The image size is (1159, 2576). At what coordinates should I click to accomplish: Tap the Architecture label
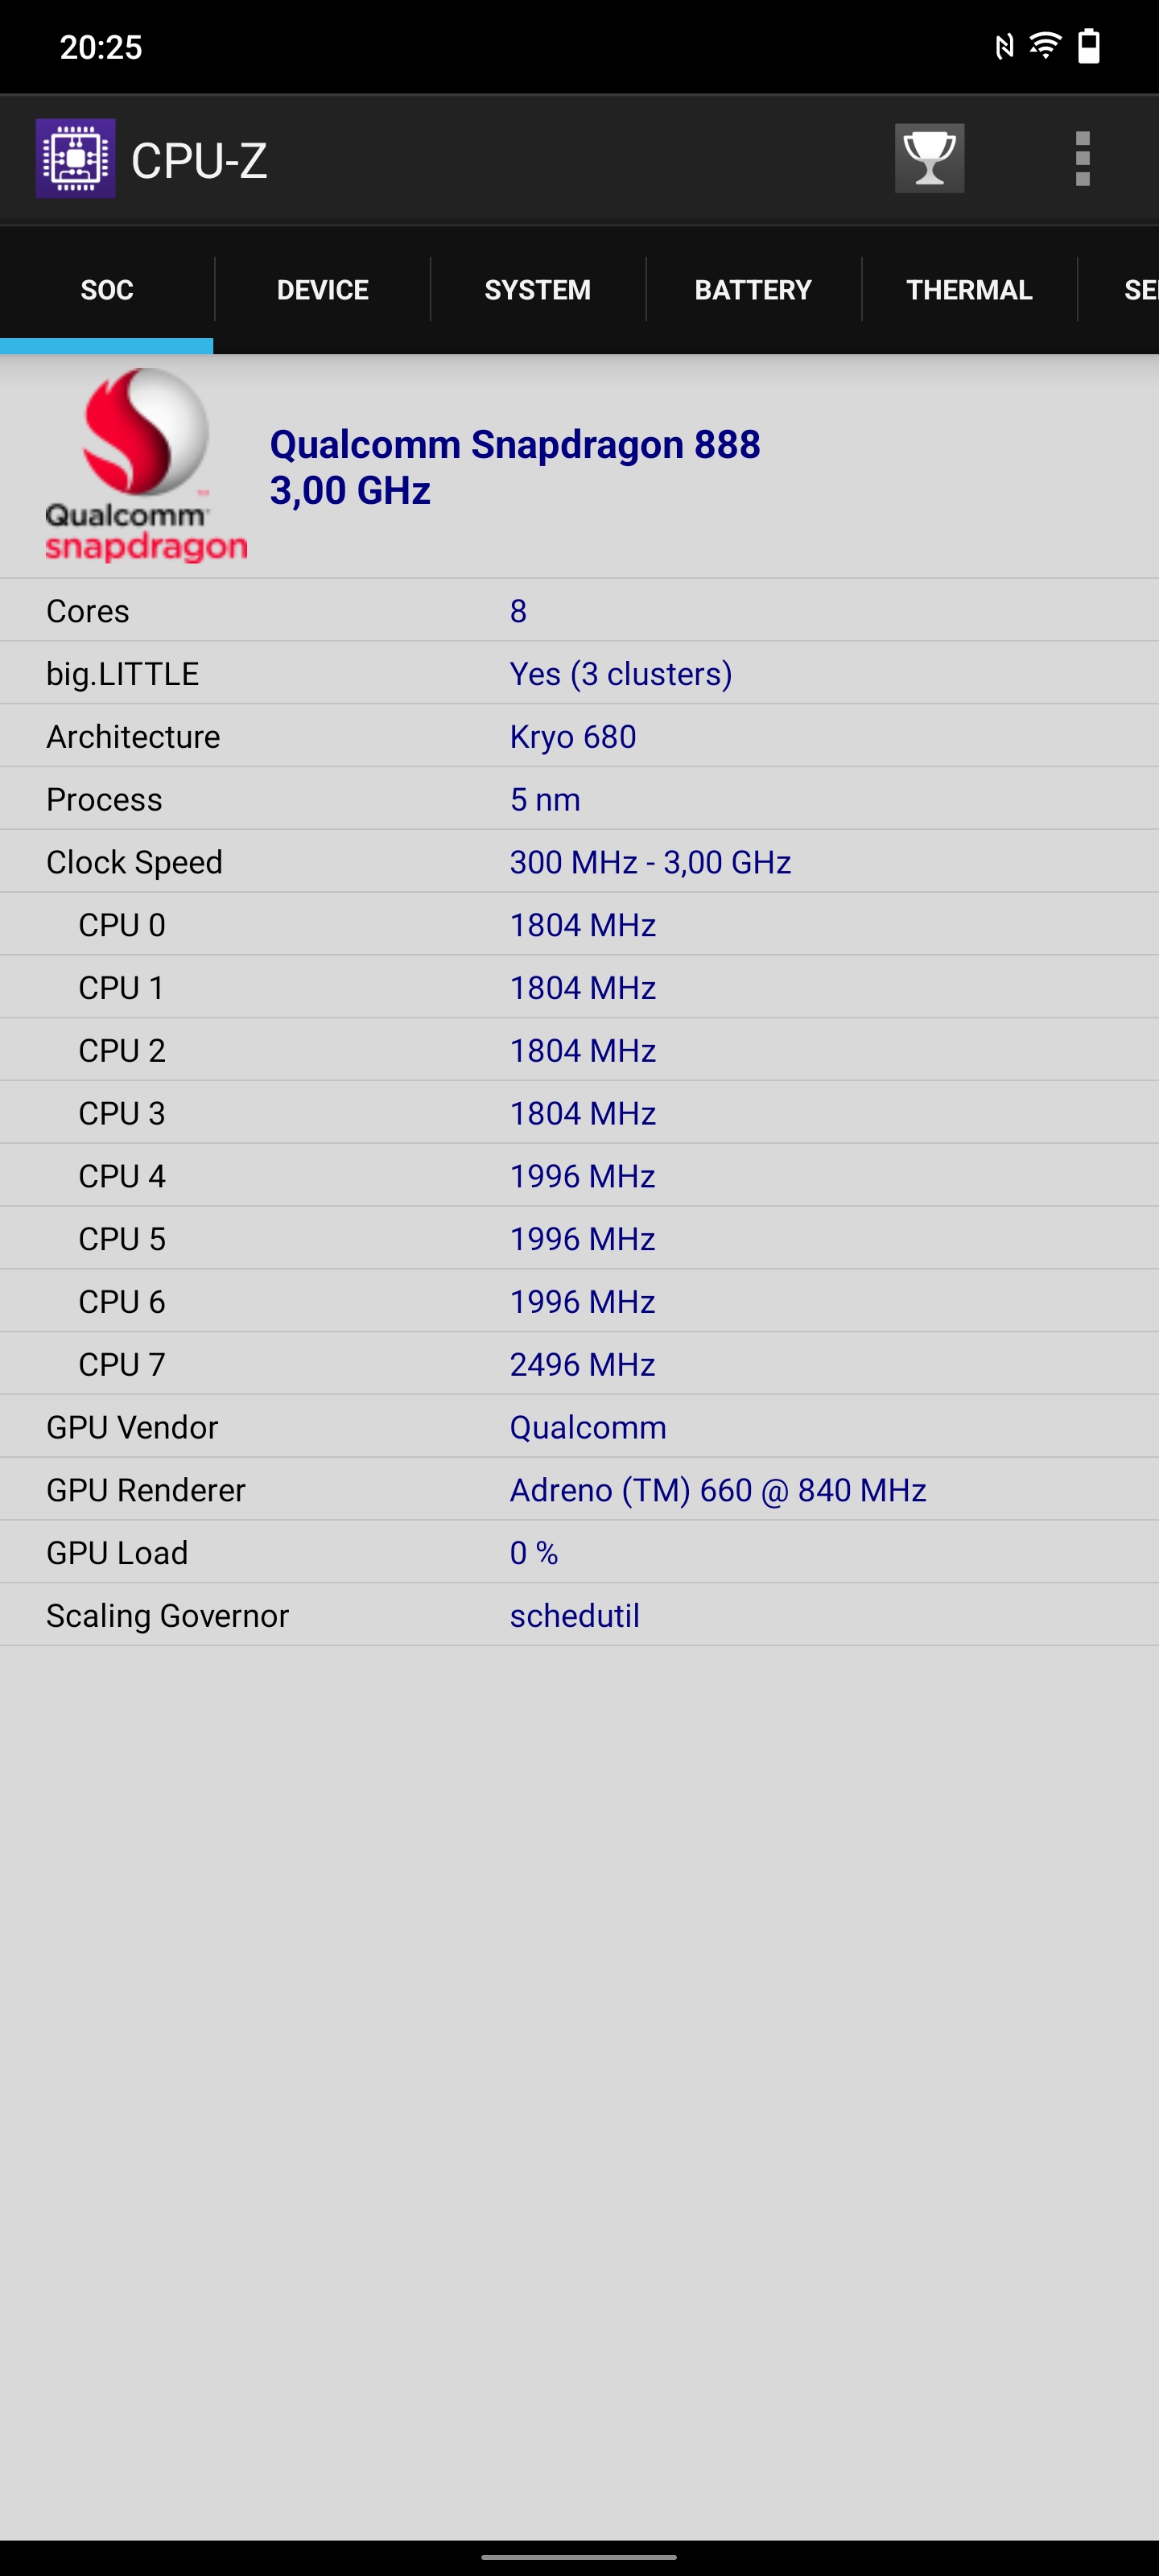coord(133,737)
